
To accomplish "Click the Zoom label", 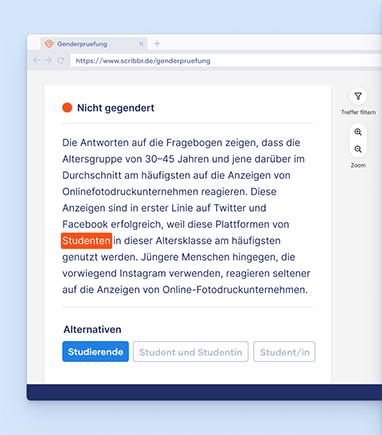I will point(358,165).
